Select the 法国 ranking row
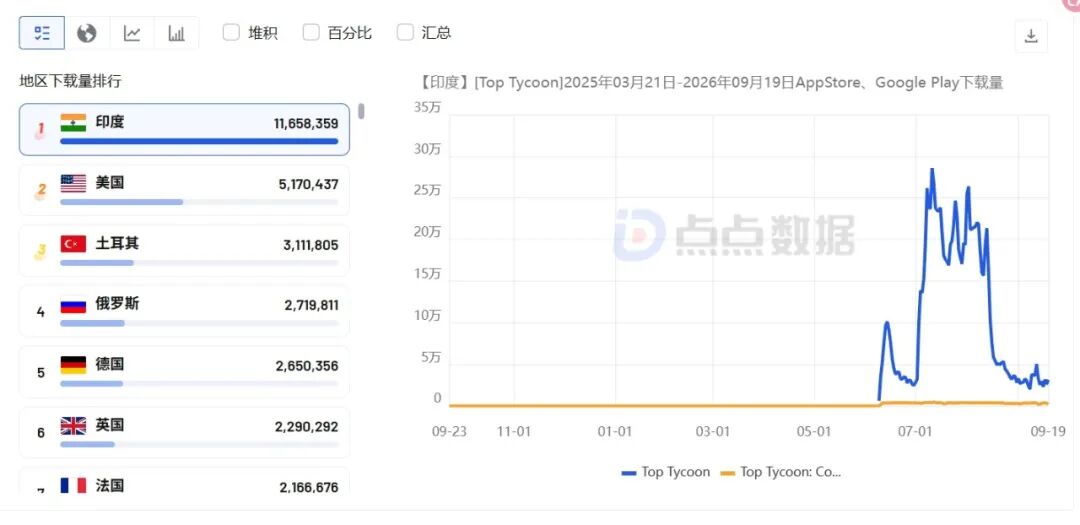This screenshot has width=1080, height=525. click(x=184, y=481)
